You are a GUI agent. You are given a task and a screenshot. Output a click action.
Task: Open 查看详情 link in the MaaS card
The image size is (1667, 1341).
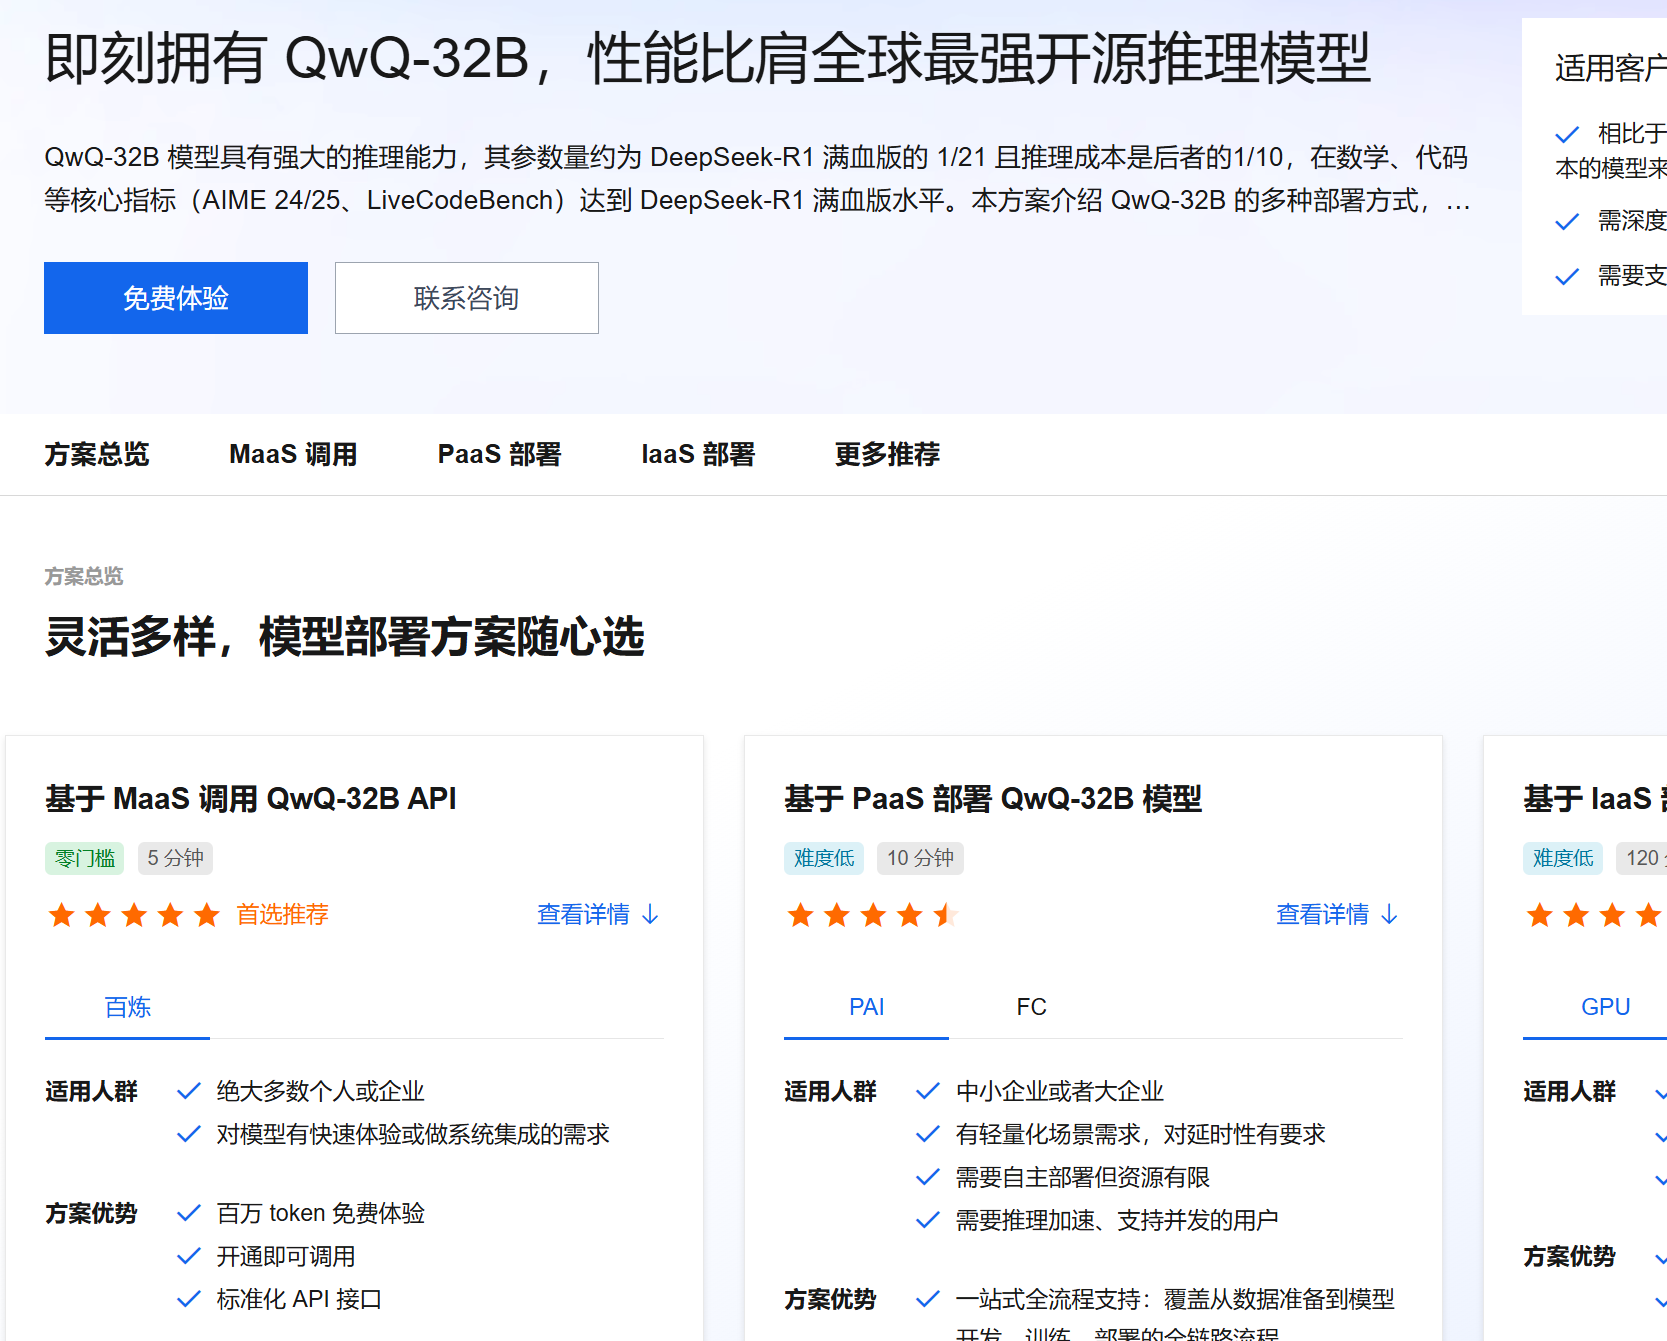pyautogui.click(x=598, y=914)
